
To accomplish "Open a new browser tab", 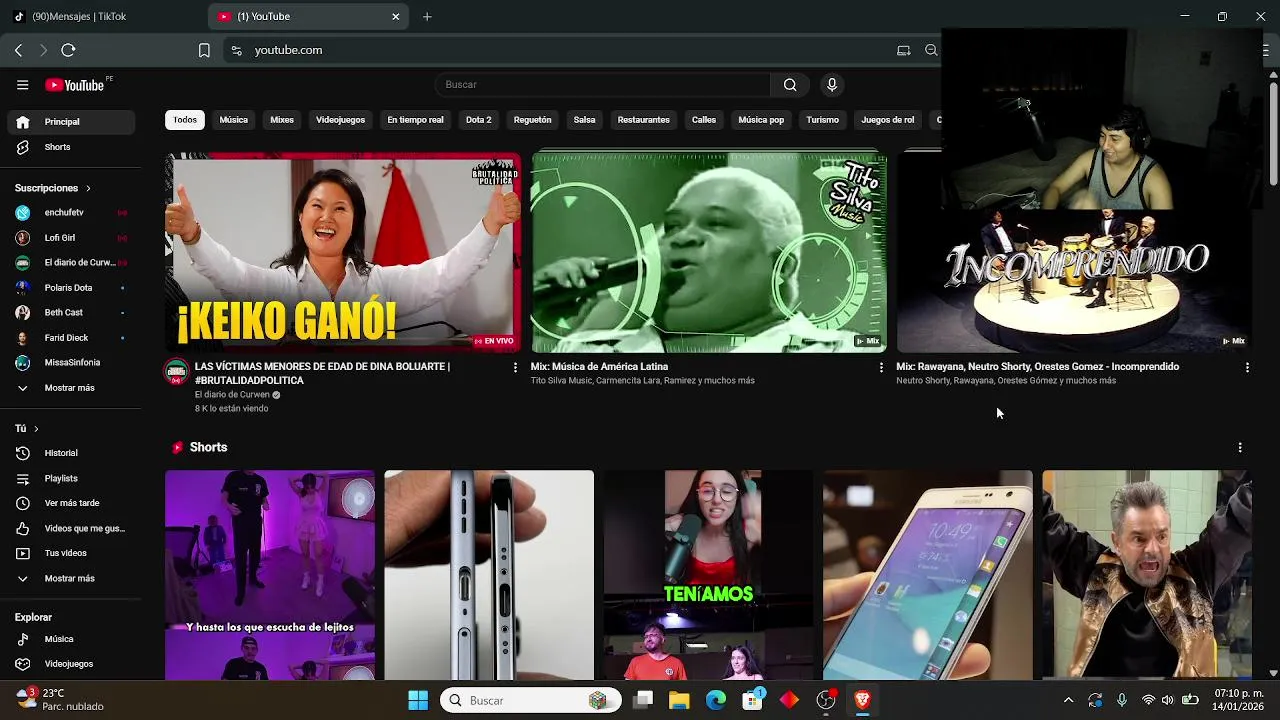I will tap(427, 16).
